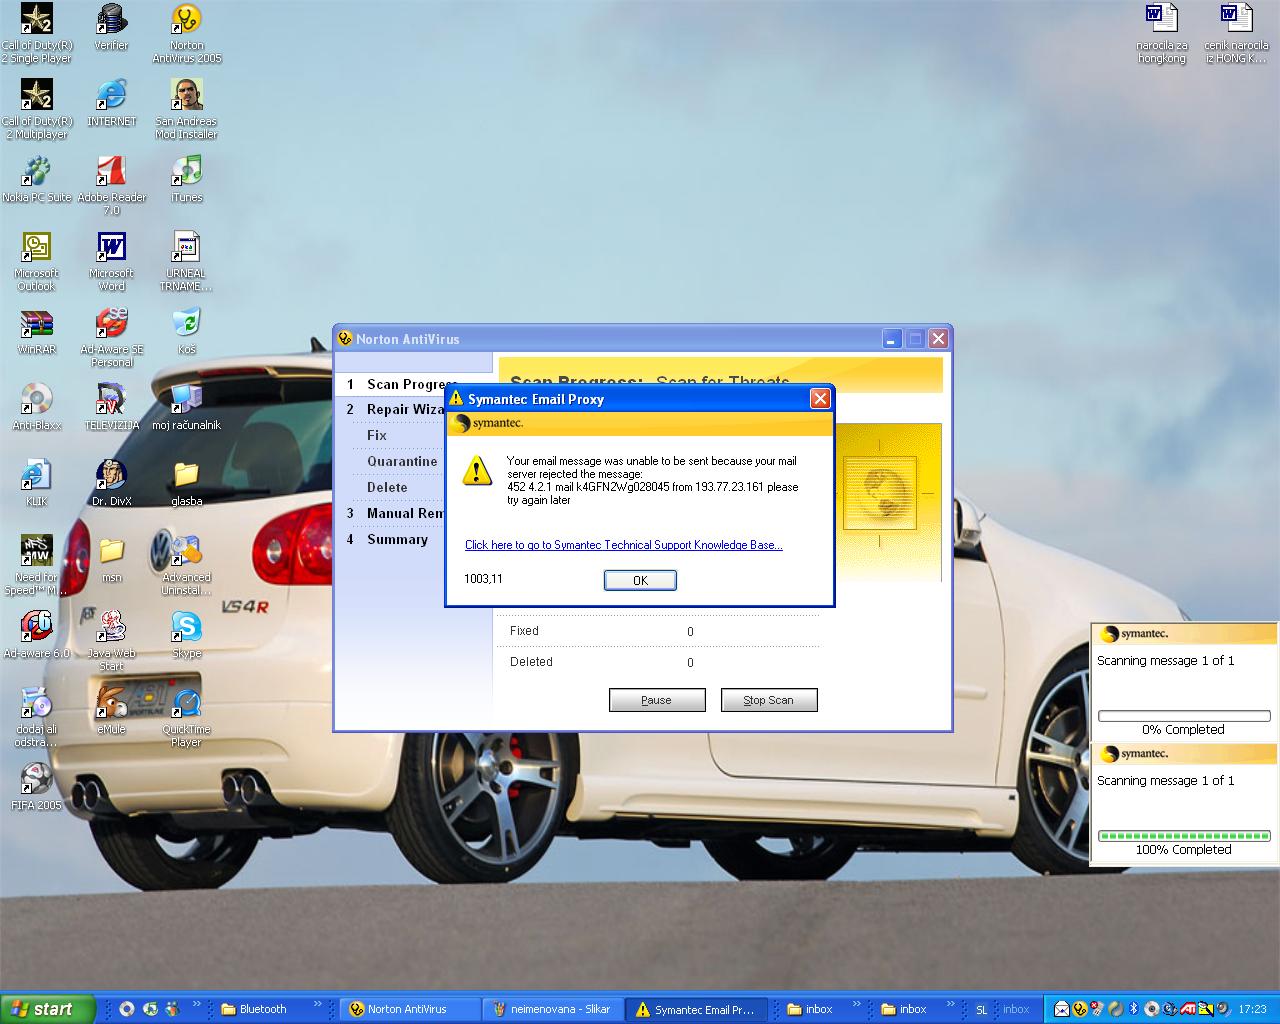Image resolution: width=1280 pixels, height=1024 pixels.
Task: Open the INTERNET Explorer shortcut
Action: (111, 104)
